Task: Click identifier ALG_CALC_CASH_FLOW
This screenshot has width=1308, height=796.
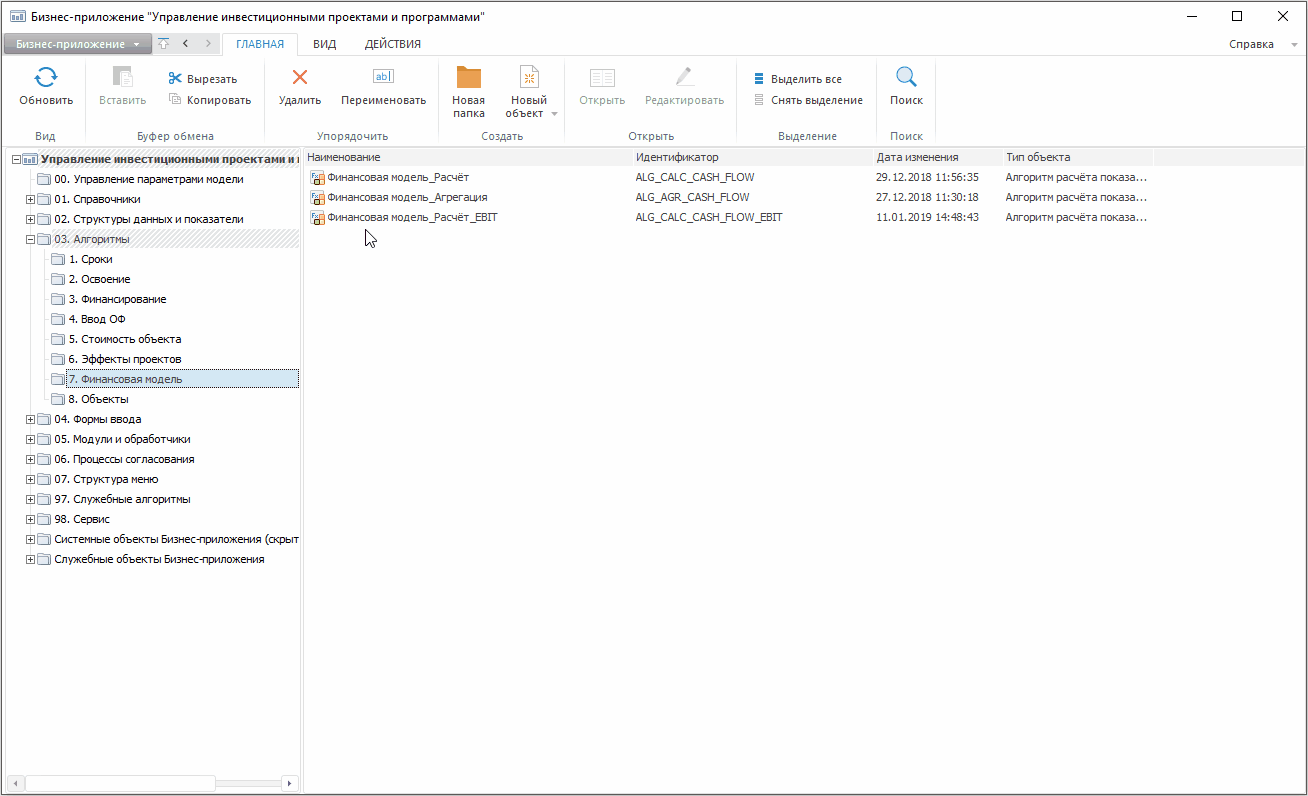Action: click(x=695, y=177)
